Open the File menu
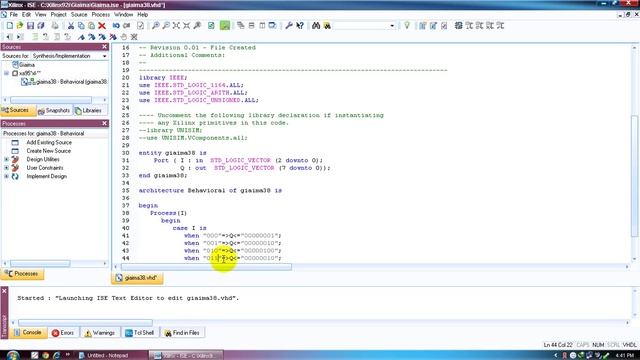This screenshot has height=360, width=640. point(13,14)
